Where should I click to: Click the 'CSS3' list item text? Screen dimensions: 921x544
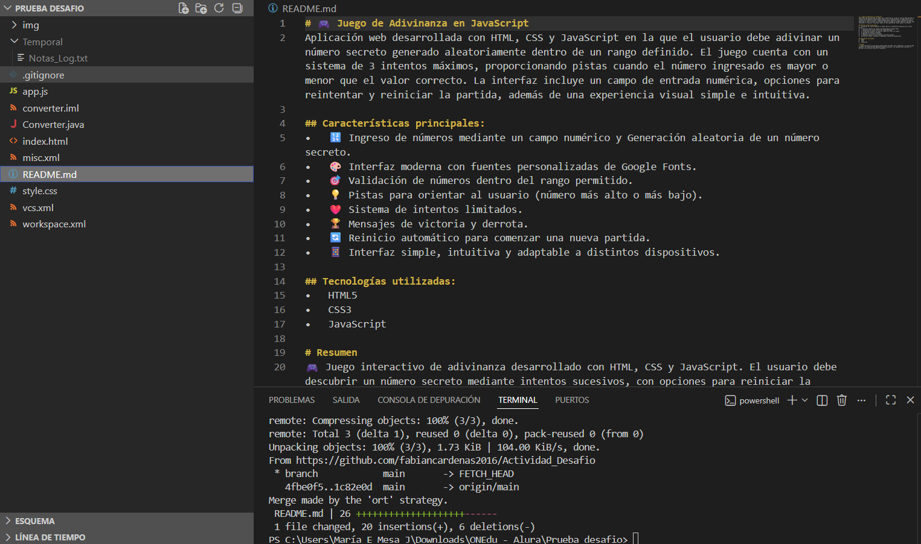coord(340,310)
